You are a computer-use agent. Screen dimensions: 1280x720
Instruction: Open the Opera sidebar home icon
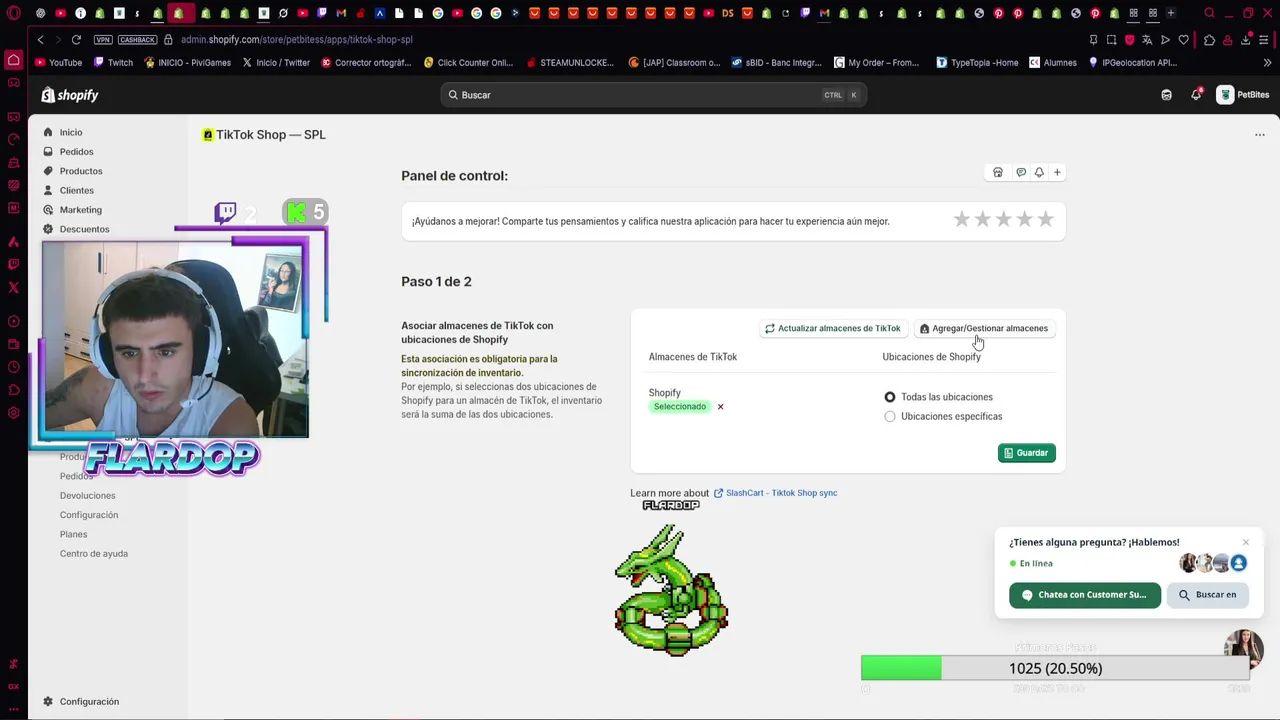(13, 60)
